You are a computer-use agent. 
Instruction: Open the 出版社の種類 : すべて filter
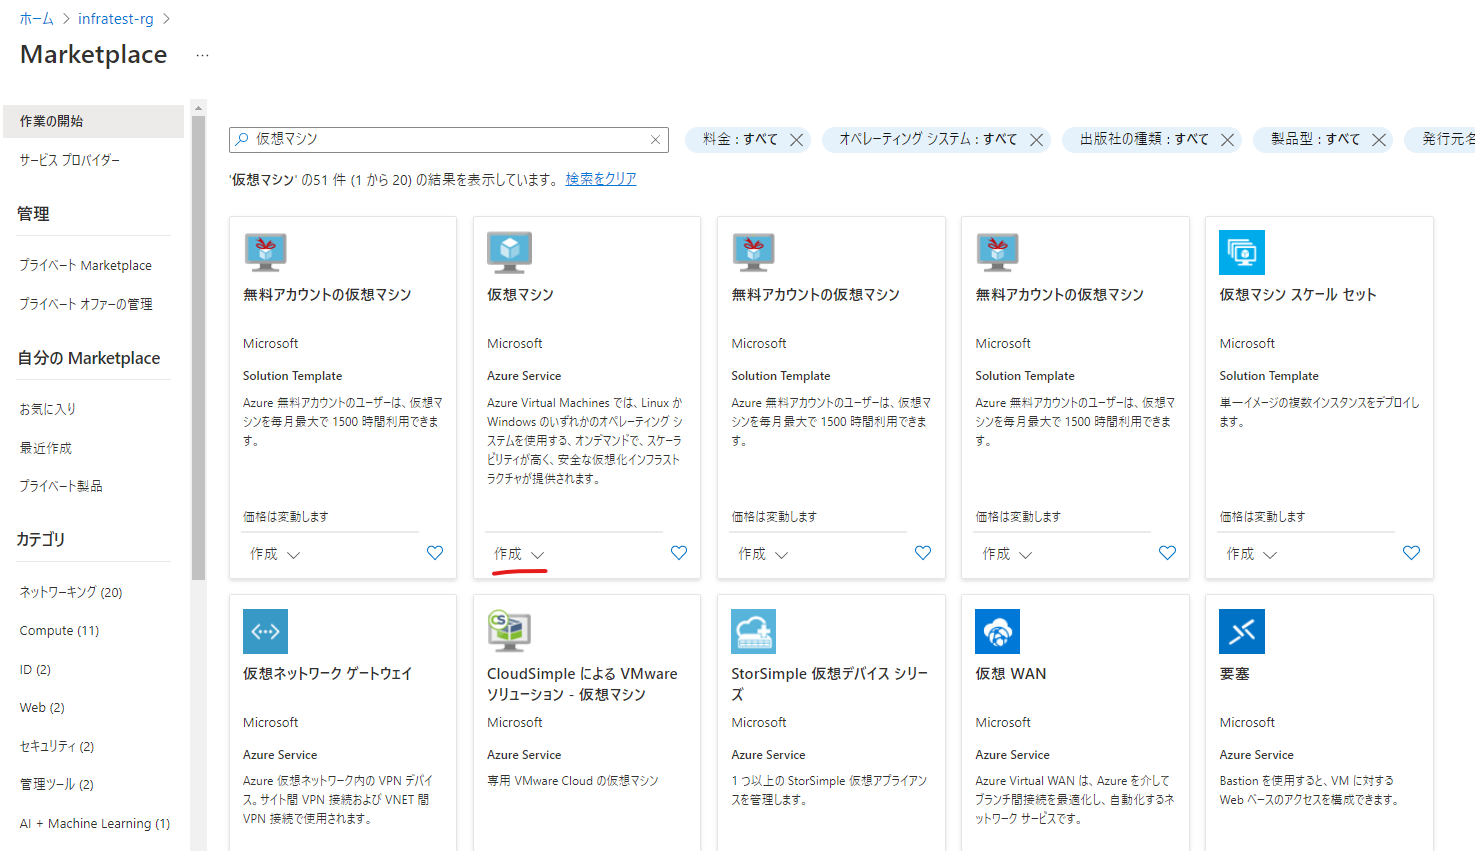pyautogui.click(x=1144, y=140)
